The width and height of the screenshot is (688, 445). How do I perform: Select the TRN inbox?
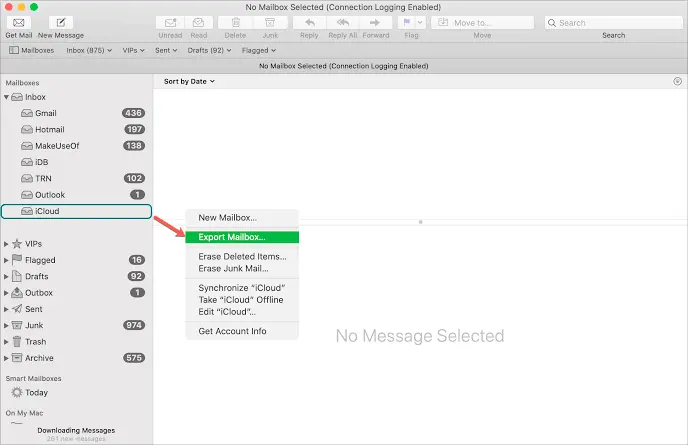pos(76,179)
